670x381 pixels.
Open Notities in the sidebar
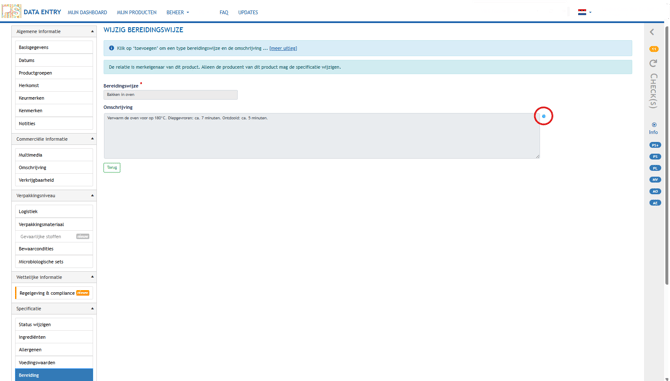click(54, 123)
